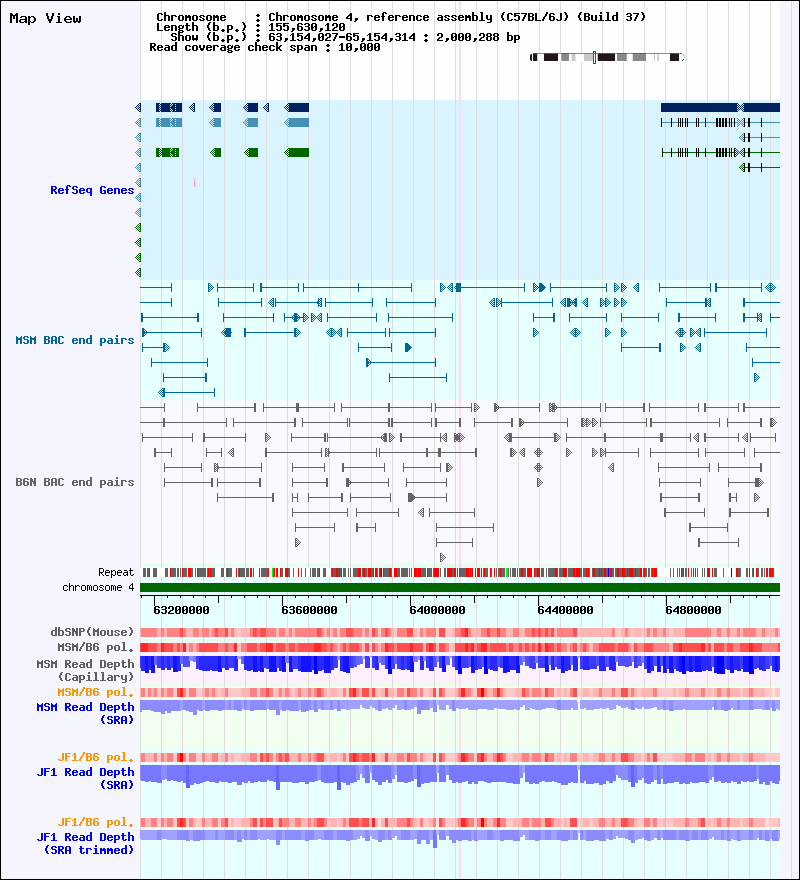Click the JF1 Read Depth (SRA trimmed) label
The width and height of the screenshot is (800, 880).
tap(85, 844)
